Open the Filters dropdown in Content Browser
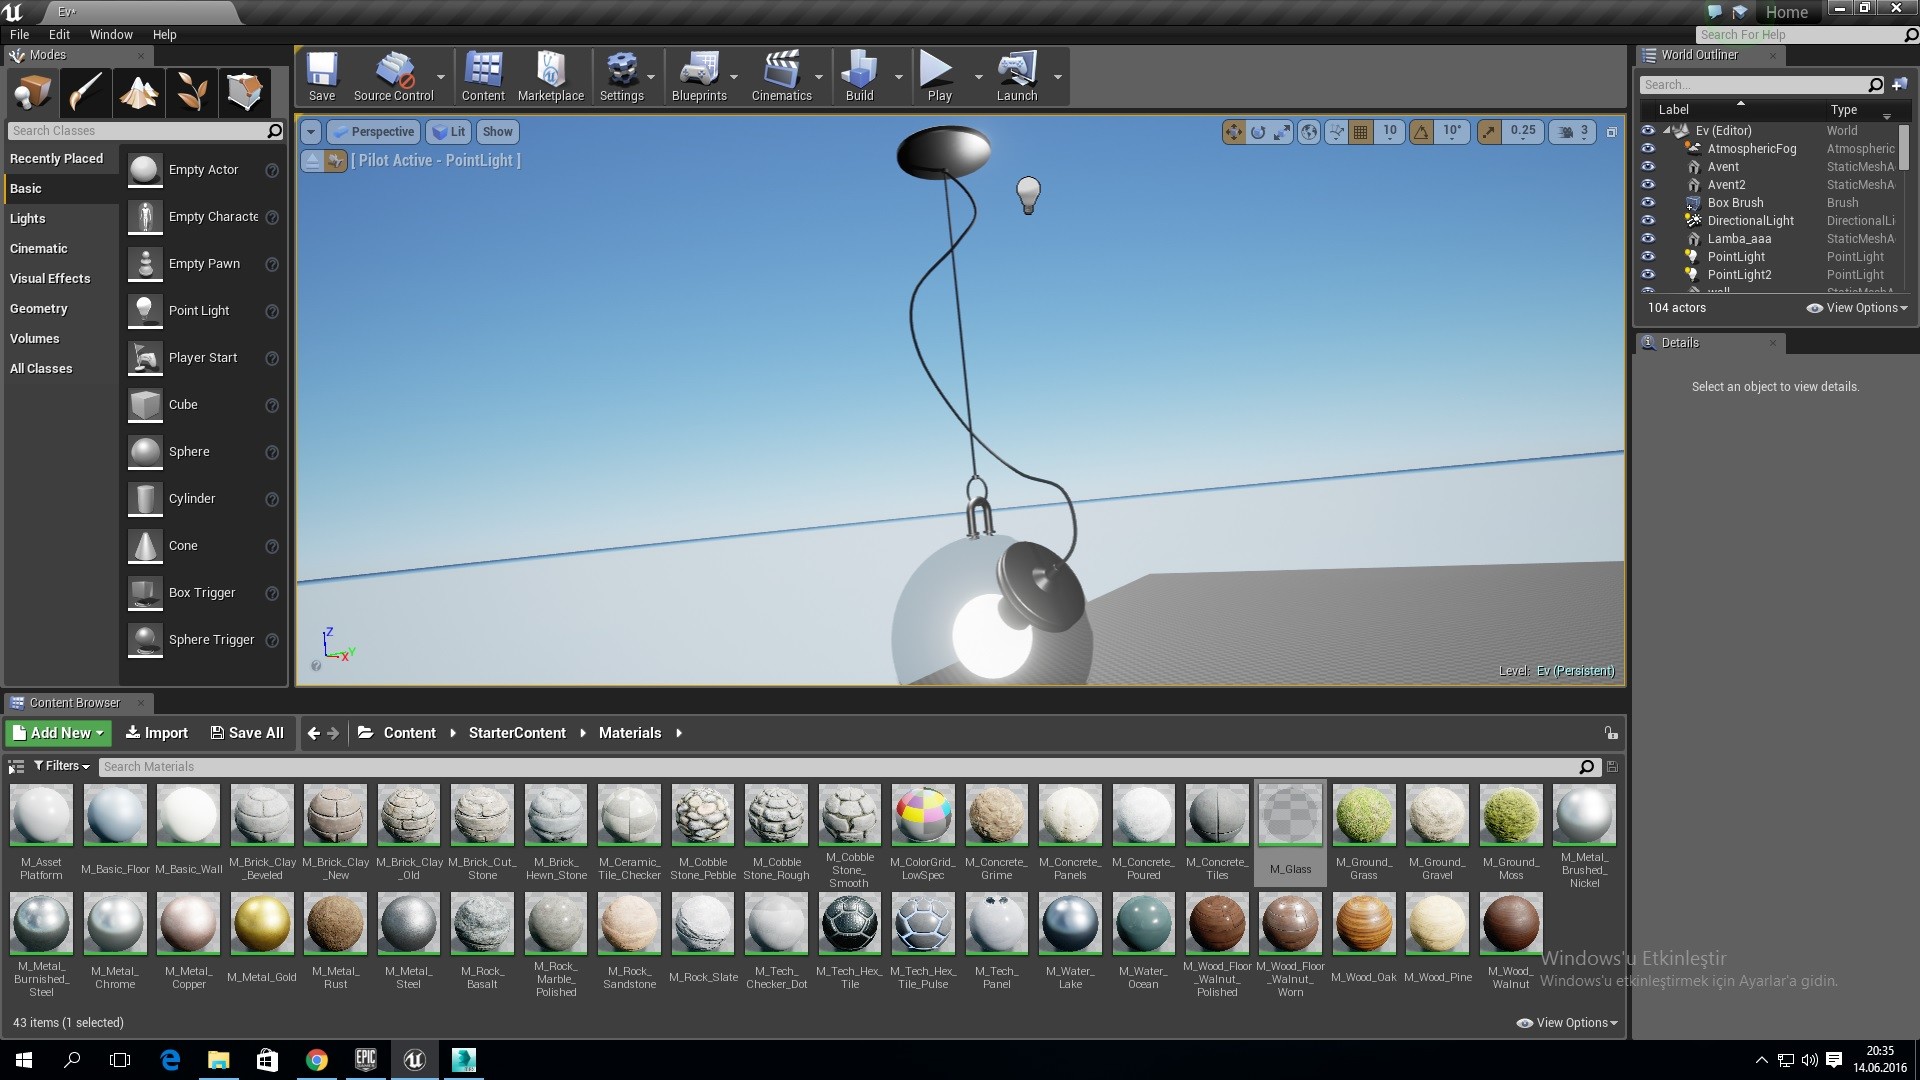1920x1080 pixels. tap(62, 766)
